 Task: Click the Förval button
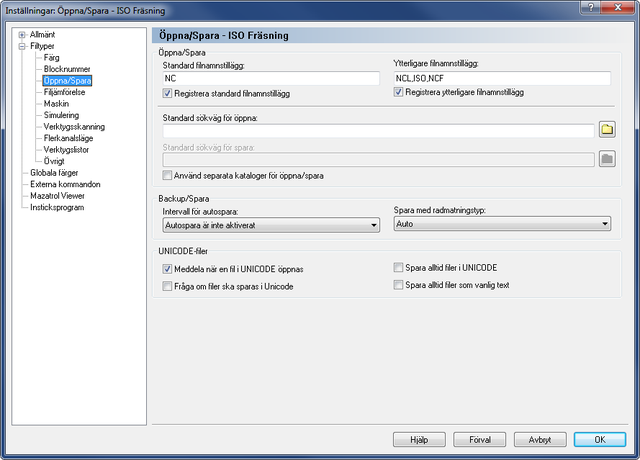480,440
